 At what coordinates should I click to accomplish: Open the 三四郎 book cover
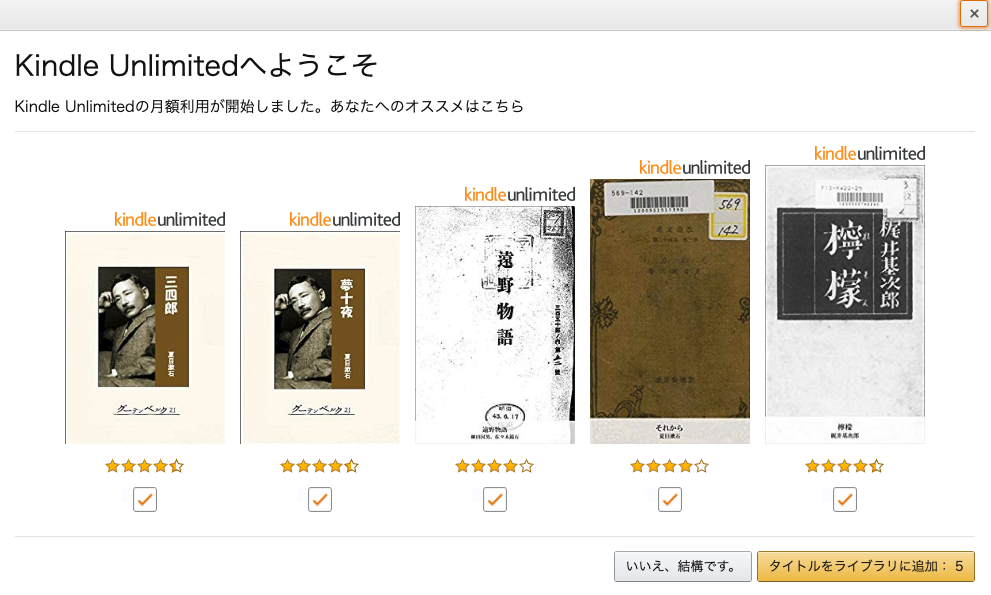pyautogui.click(x=145, y=338)
